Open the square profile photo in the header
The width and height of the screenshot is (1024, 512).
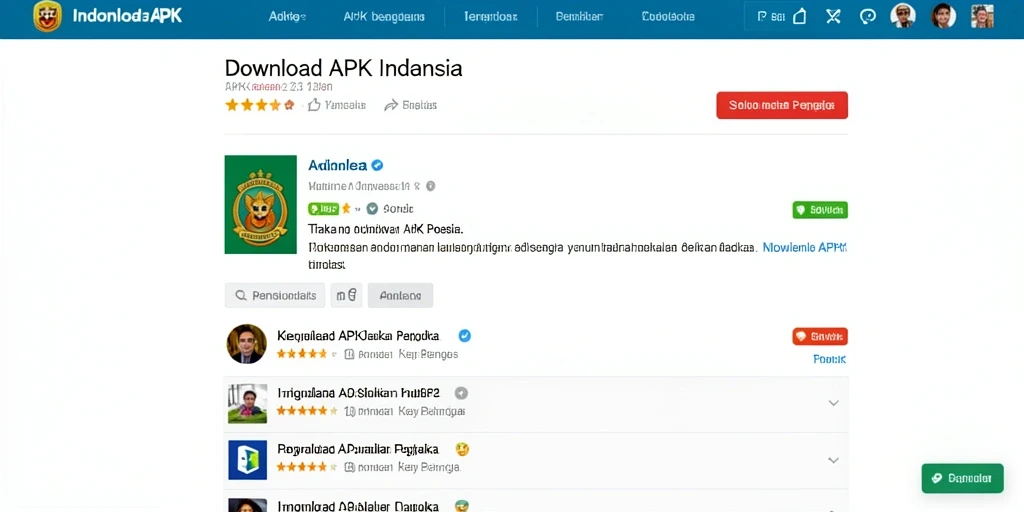982,16
